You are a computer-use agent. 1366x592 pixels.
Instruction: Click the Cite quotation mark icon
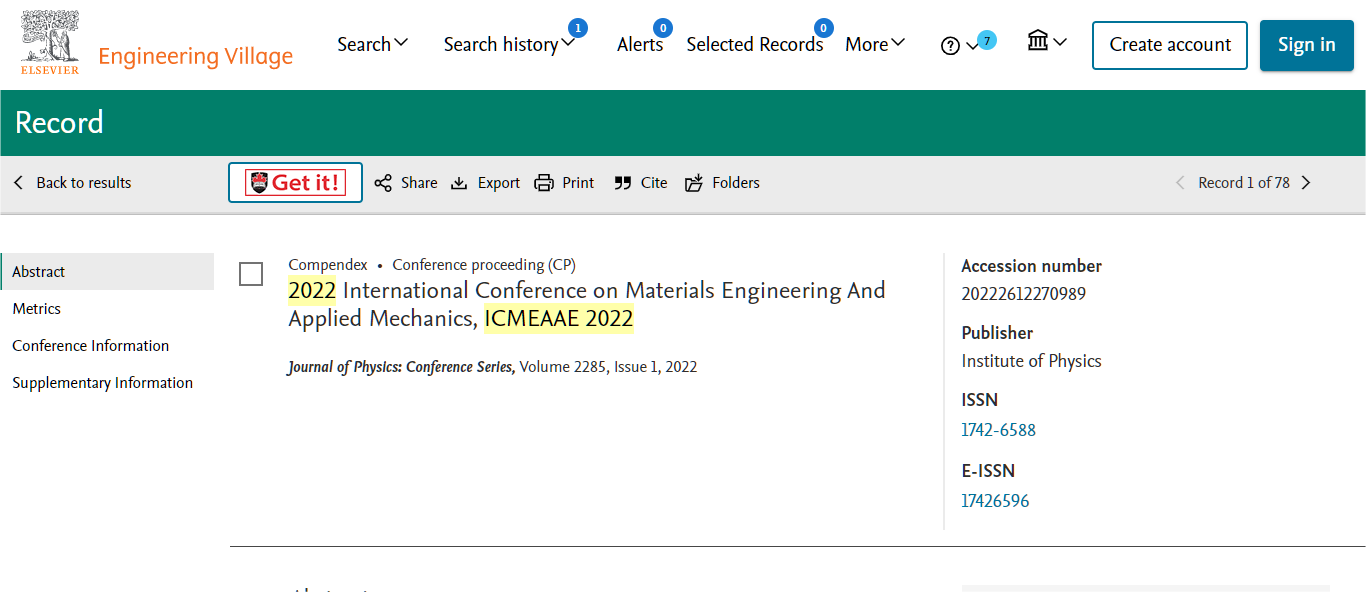(x=623, y=183)
